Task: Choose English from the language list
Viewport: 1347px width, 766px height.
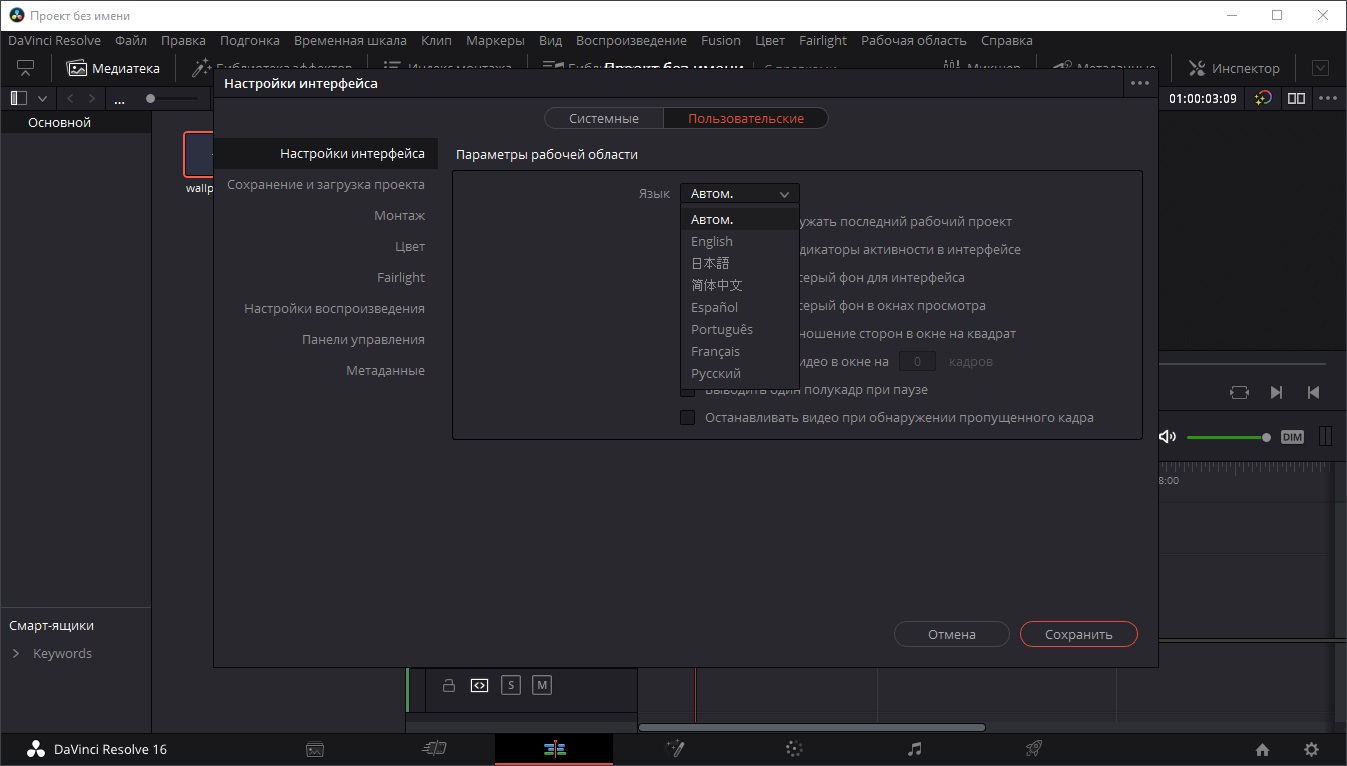Action: tap(712, 241)
